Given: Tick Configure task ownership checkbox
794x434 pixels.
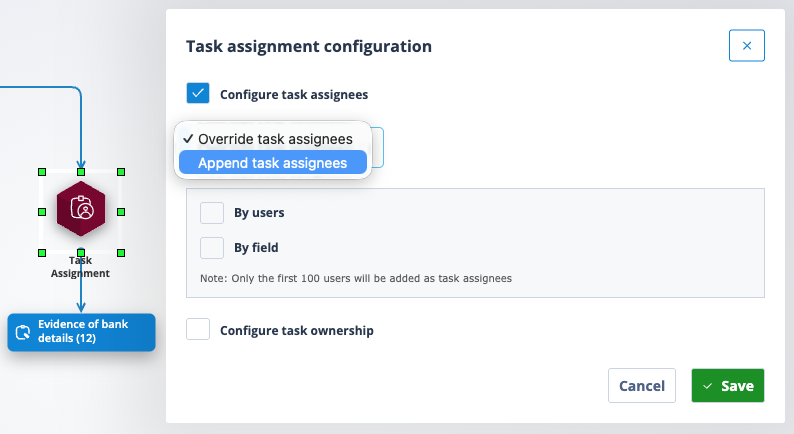Looking at the screenshot, I should tap(198, 329).
